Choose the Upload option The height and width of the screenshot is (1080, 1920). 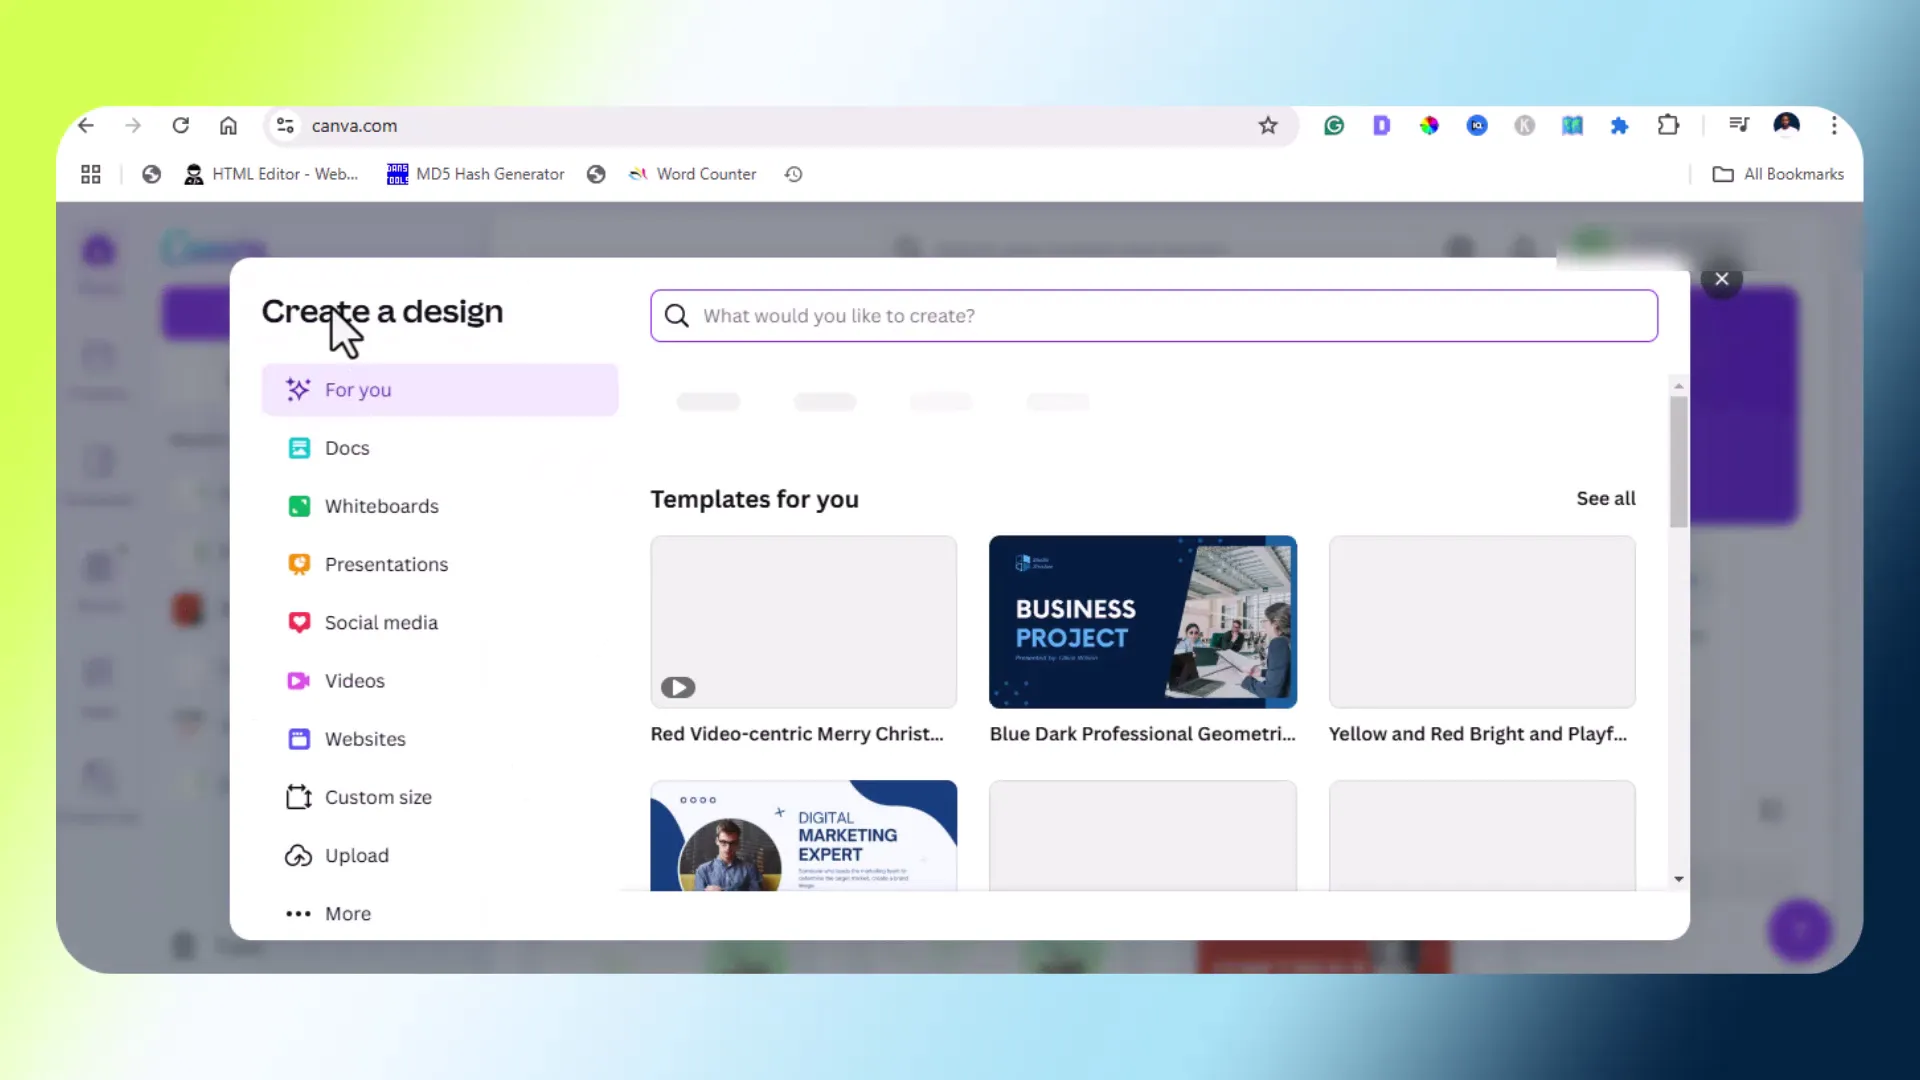pos(440,856)
